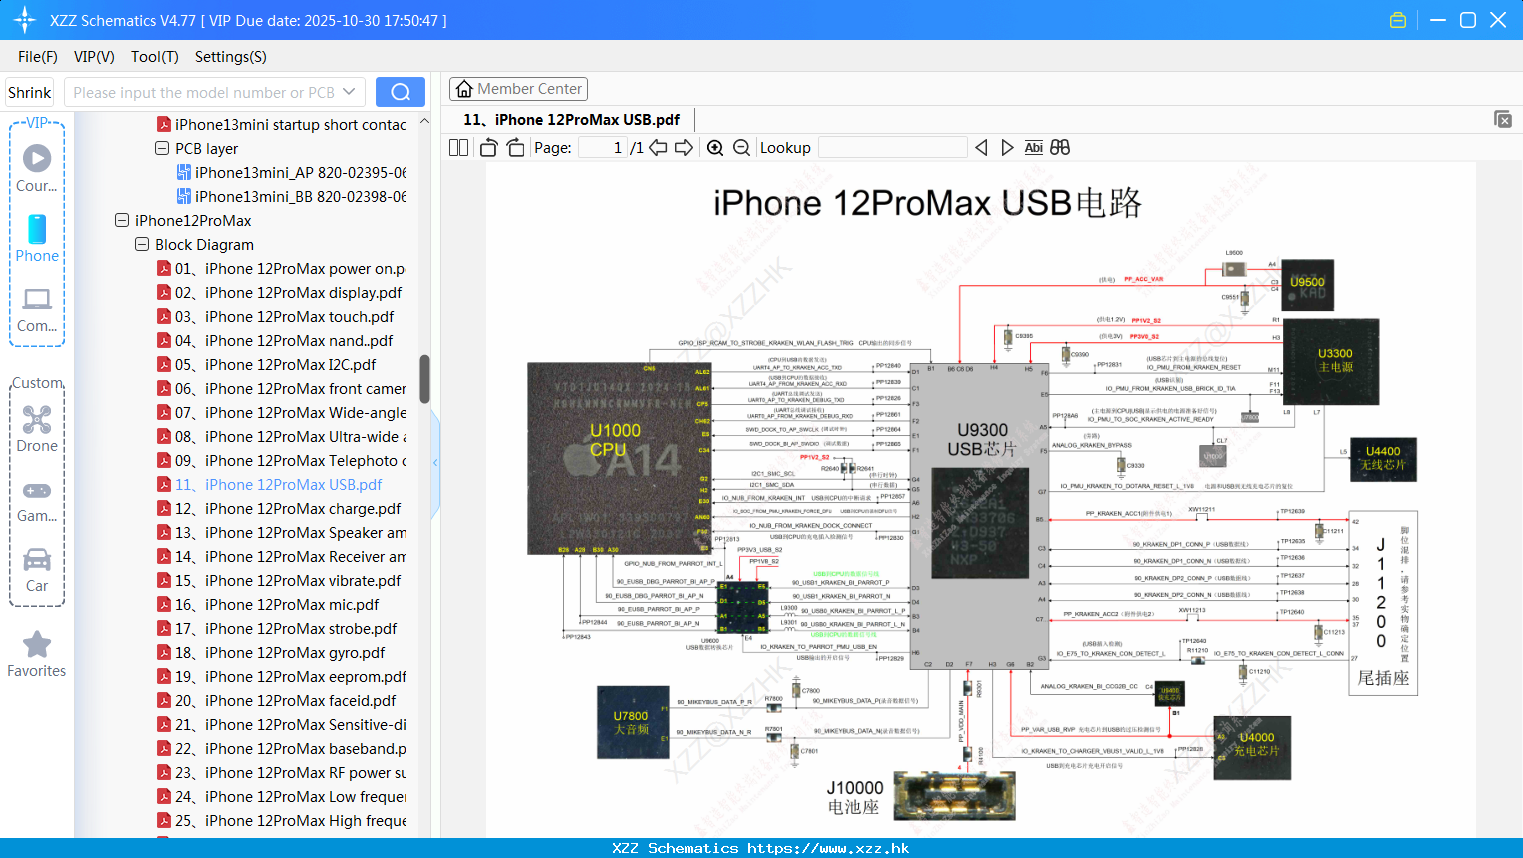The height and width of the screenshot is (858, 1523).
Task: Click the blue search button
Action: [400, 92]
